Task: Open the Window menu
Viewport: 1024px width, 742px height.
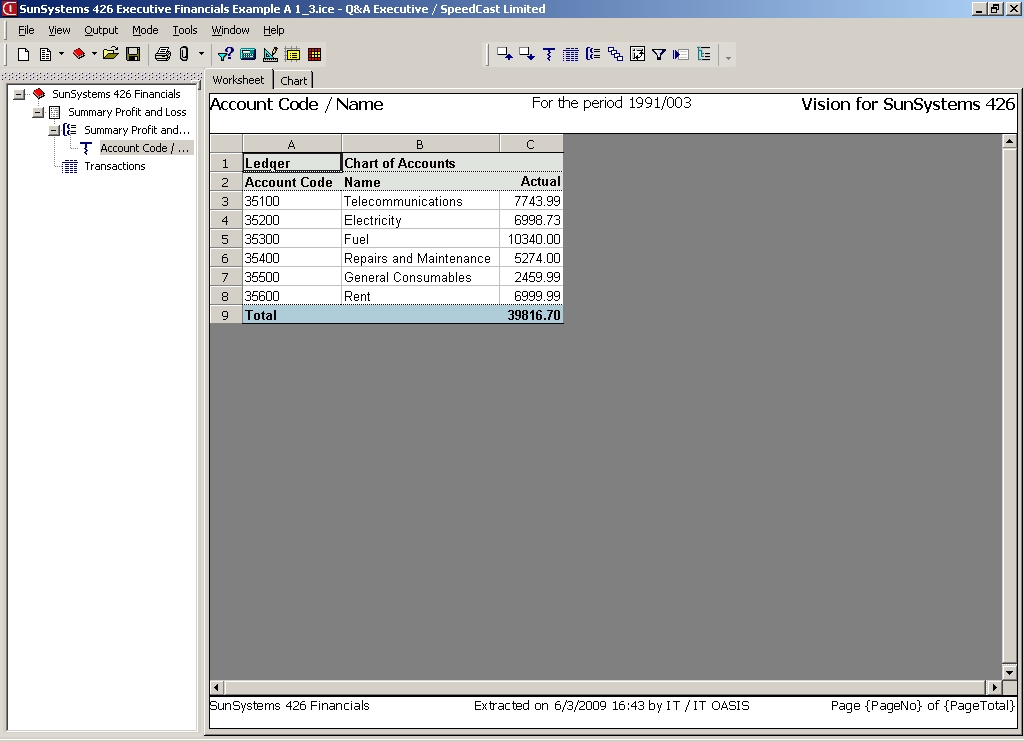Action: point(230,30)
